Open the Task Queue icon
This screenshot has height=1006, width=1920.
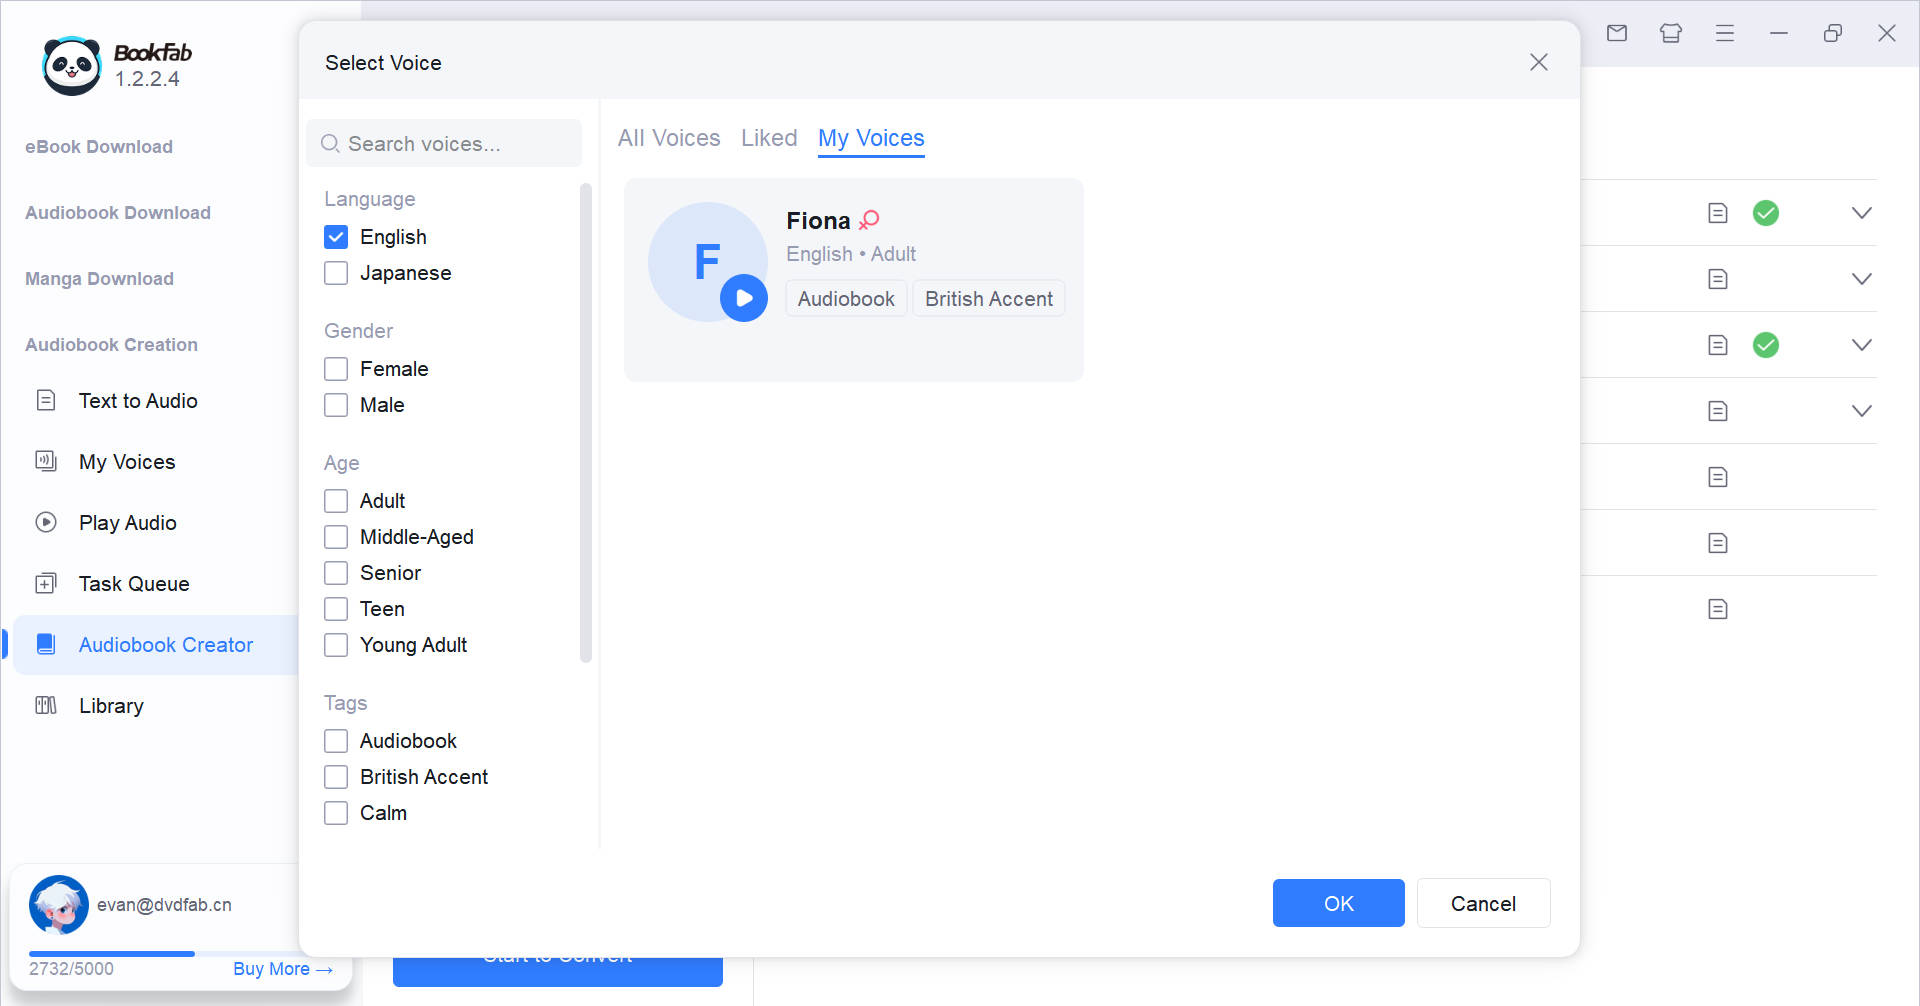point(46,584)
